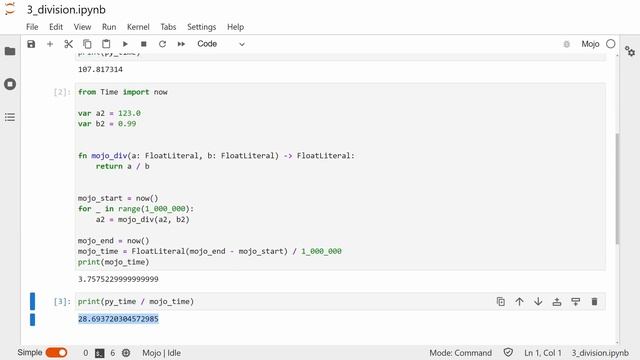The height and width of the screenshot is (360, 640).
Task: Click the output 3.7575229999999999
Action: [x=118, y=279]
